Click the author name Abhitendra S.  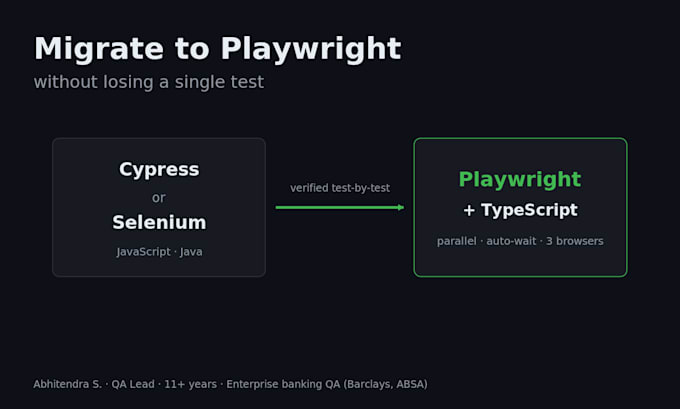point(68,384)
